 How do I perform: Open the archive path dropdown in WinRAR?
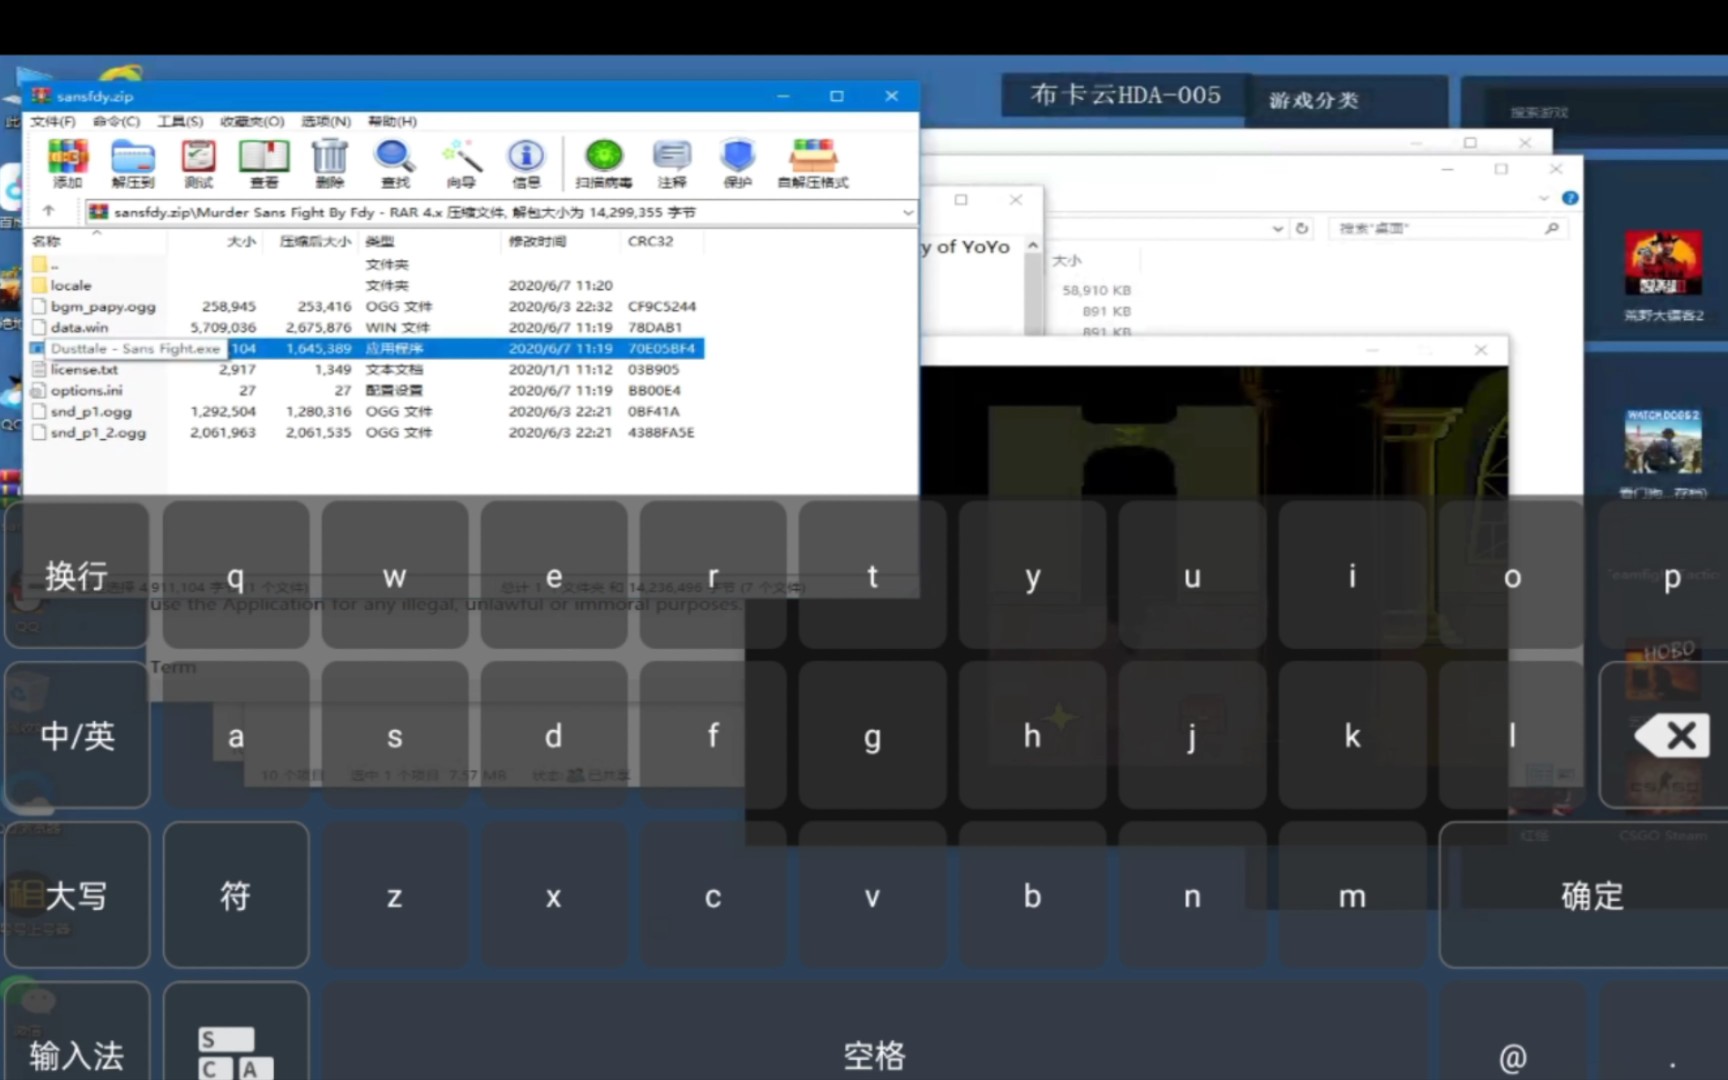click(906, 211)
